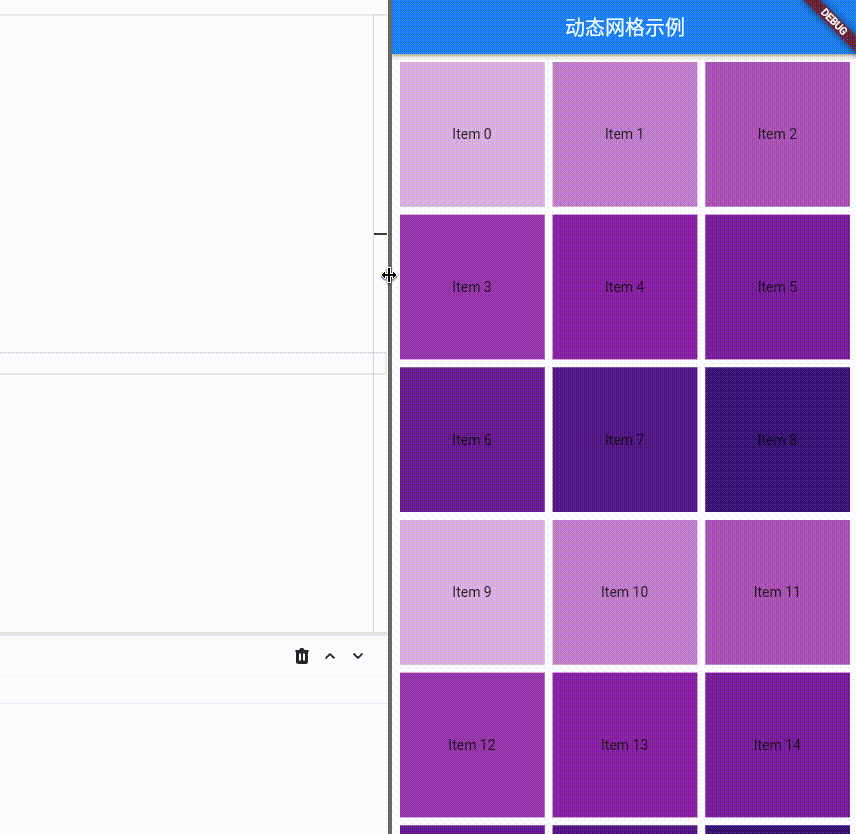Select the Item 1 grid tile
This screenshot has width=856, height=834.
point(624,134)
